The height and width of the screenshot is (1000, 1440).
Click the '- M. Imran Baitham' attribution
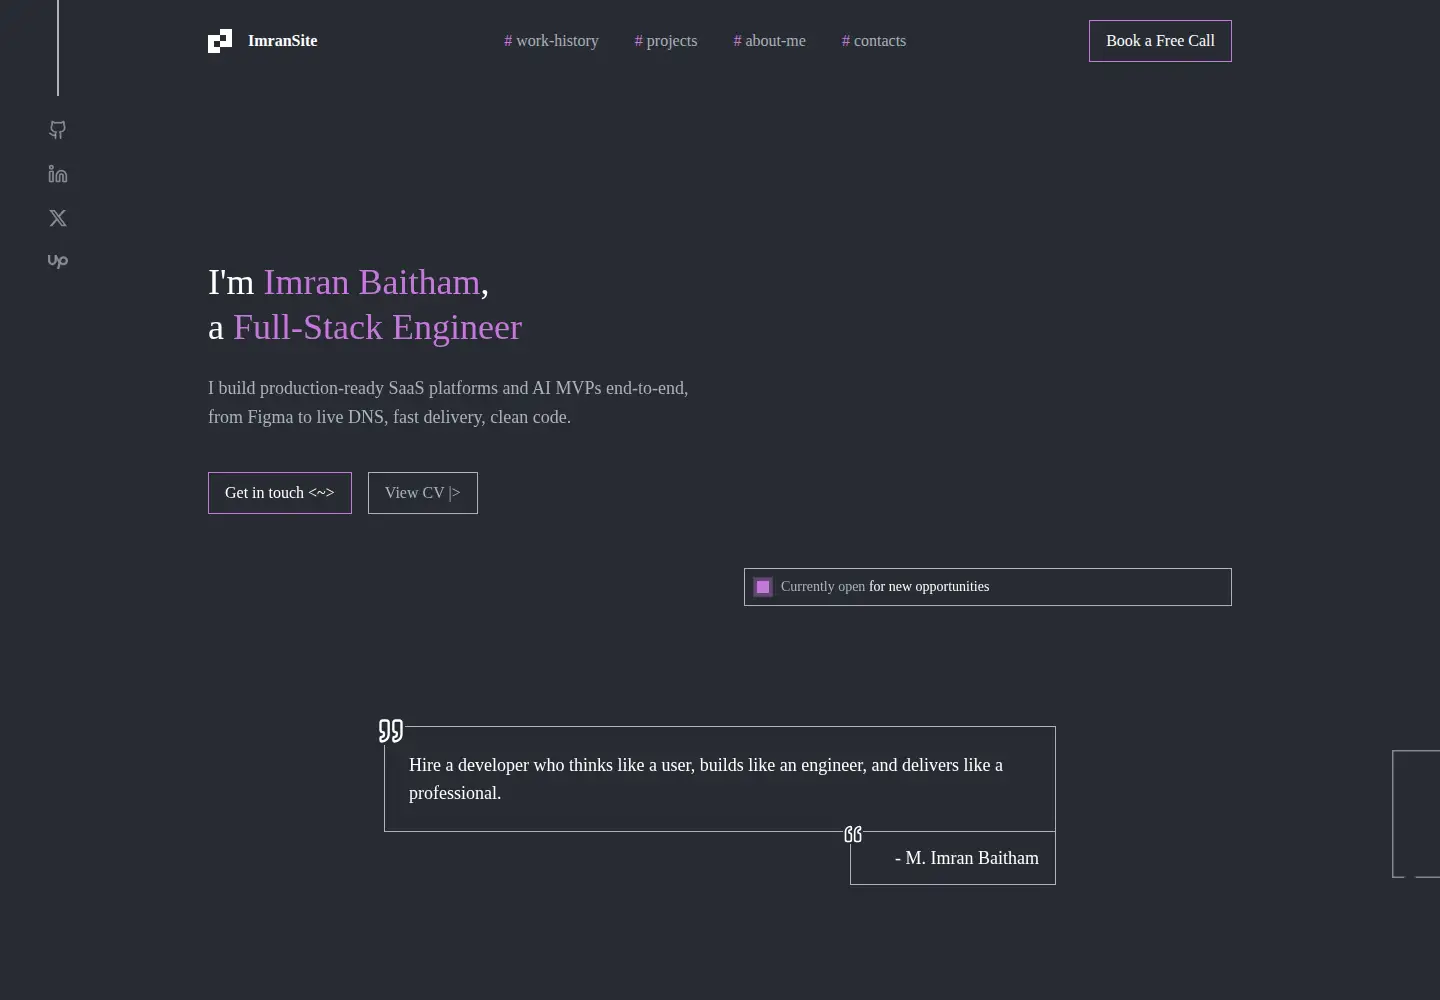[967, 858]
